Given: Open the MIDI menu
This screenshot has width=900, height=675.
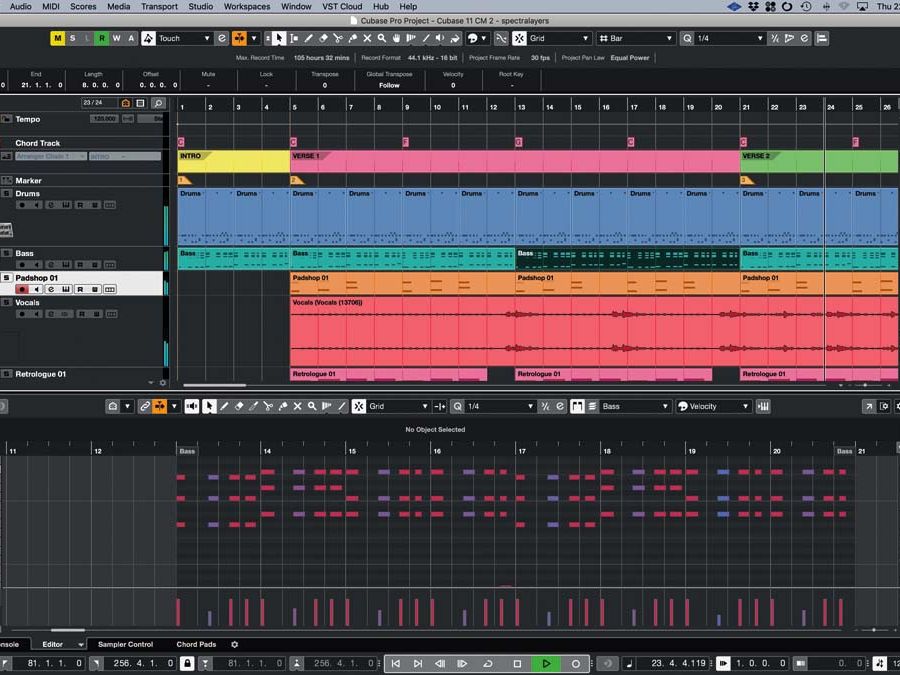Looking at the screenshot, I should [x=51, y=6].
